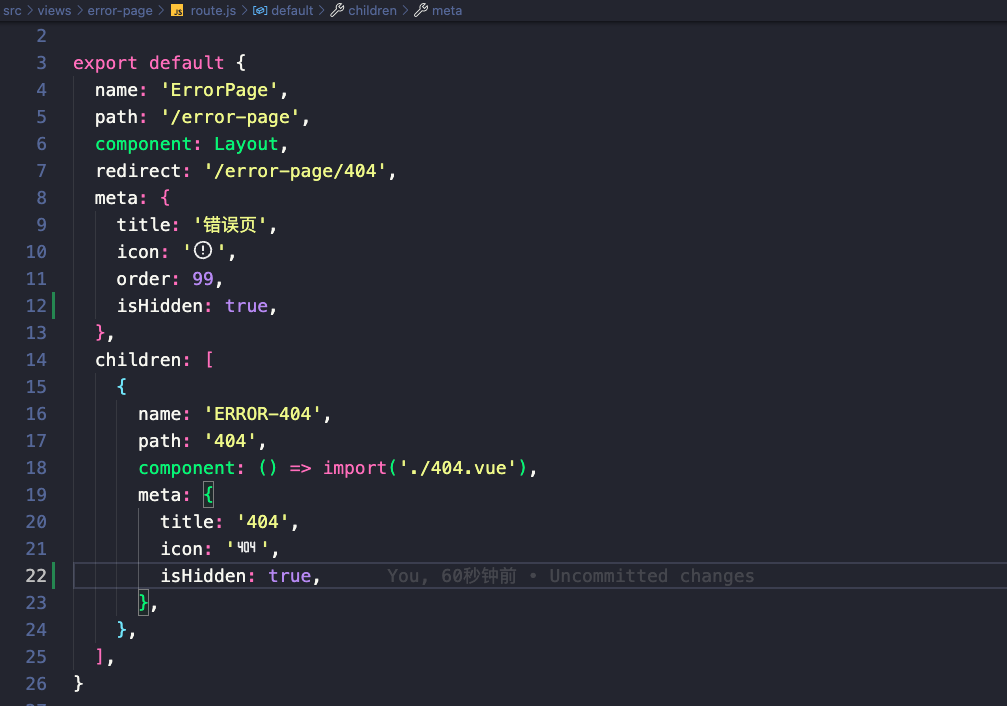
Task: Click the green change marker on line 22
Action: point(53,576)
